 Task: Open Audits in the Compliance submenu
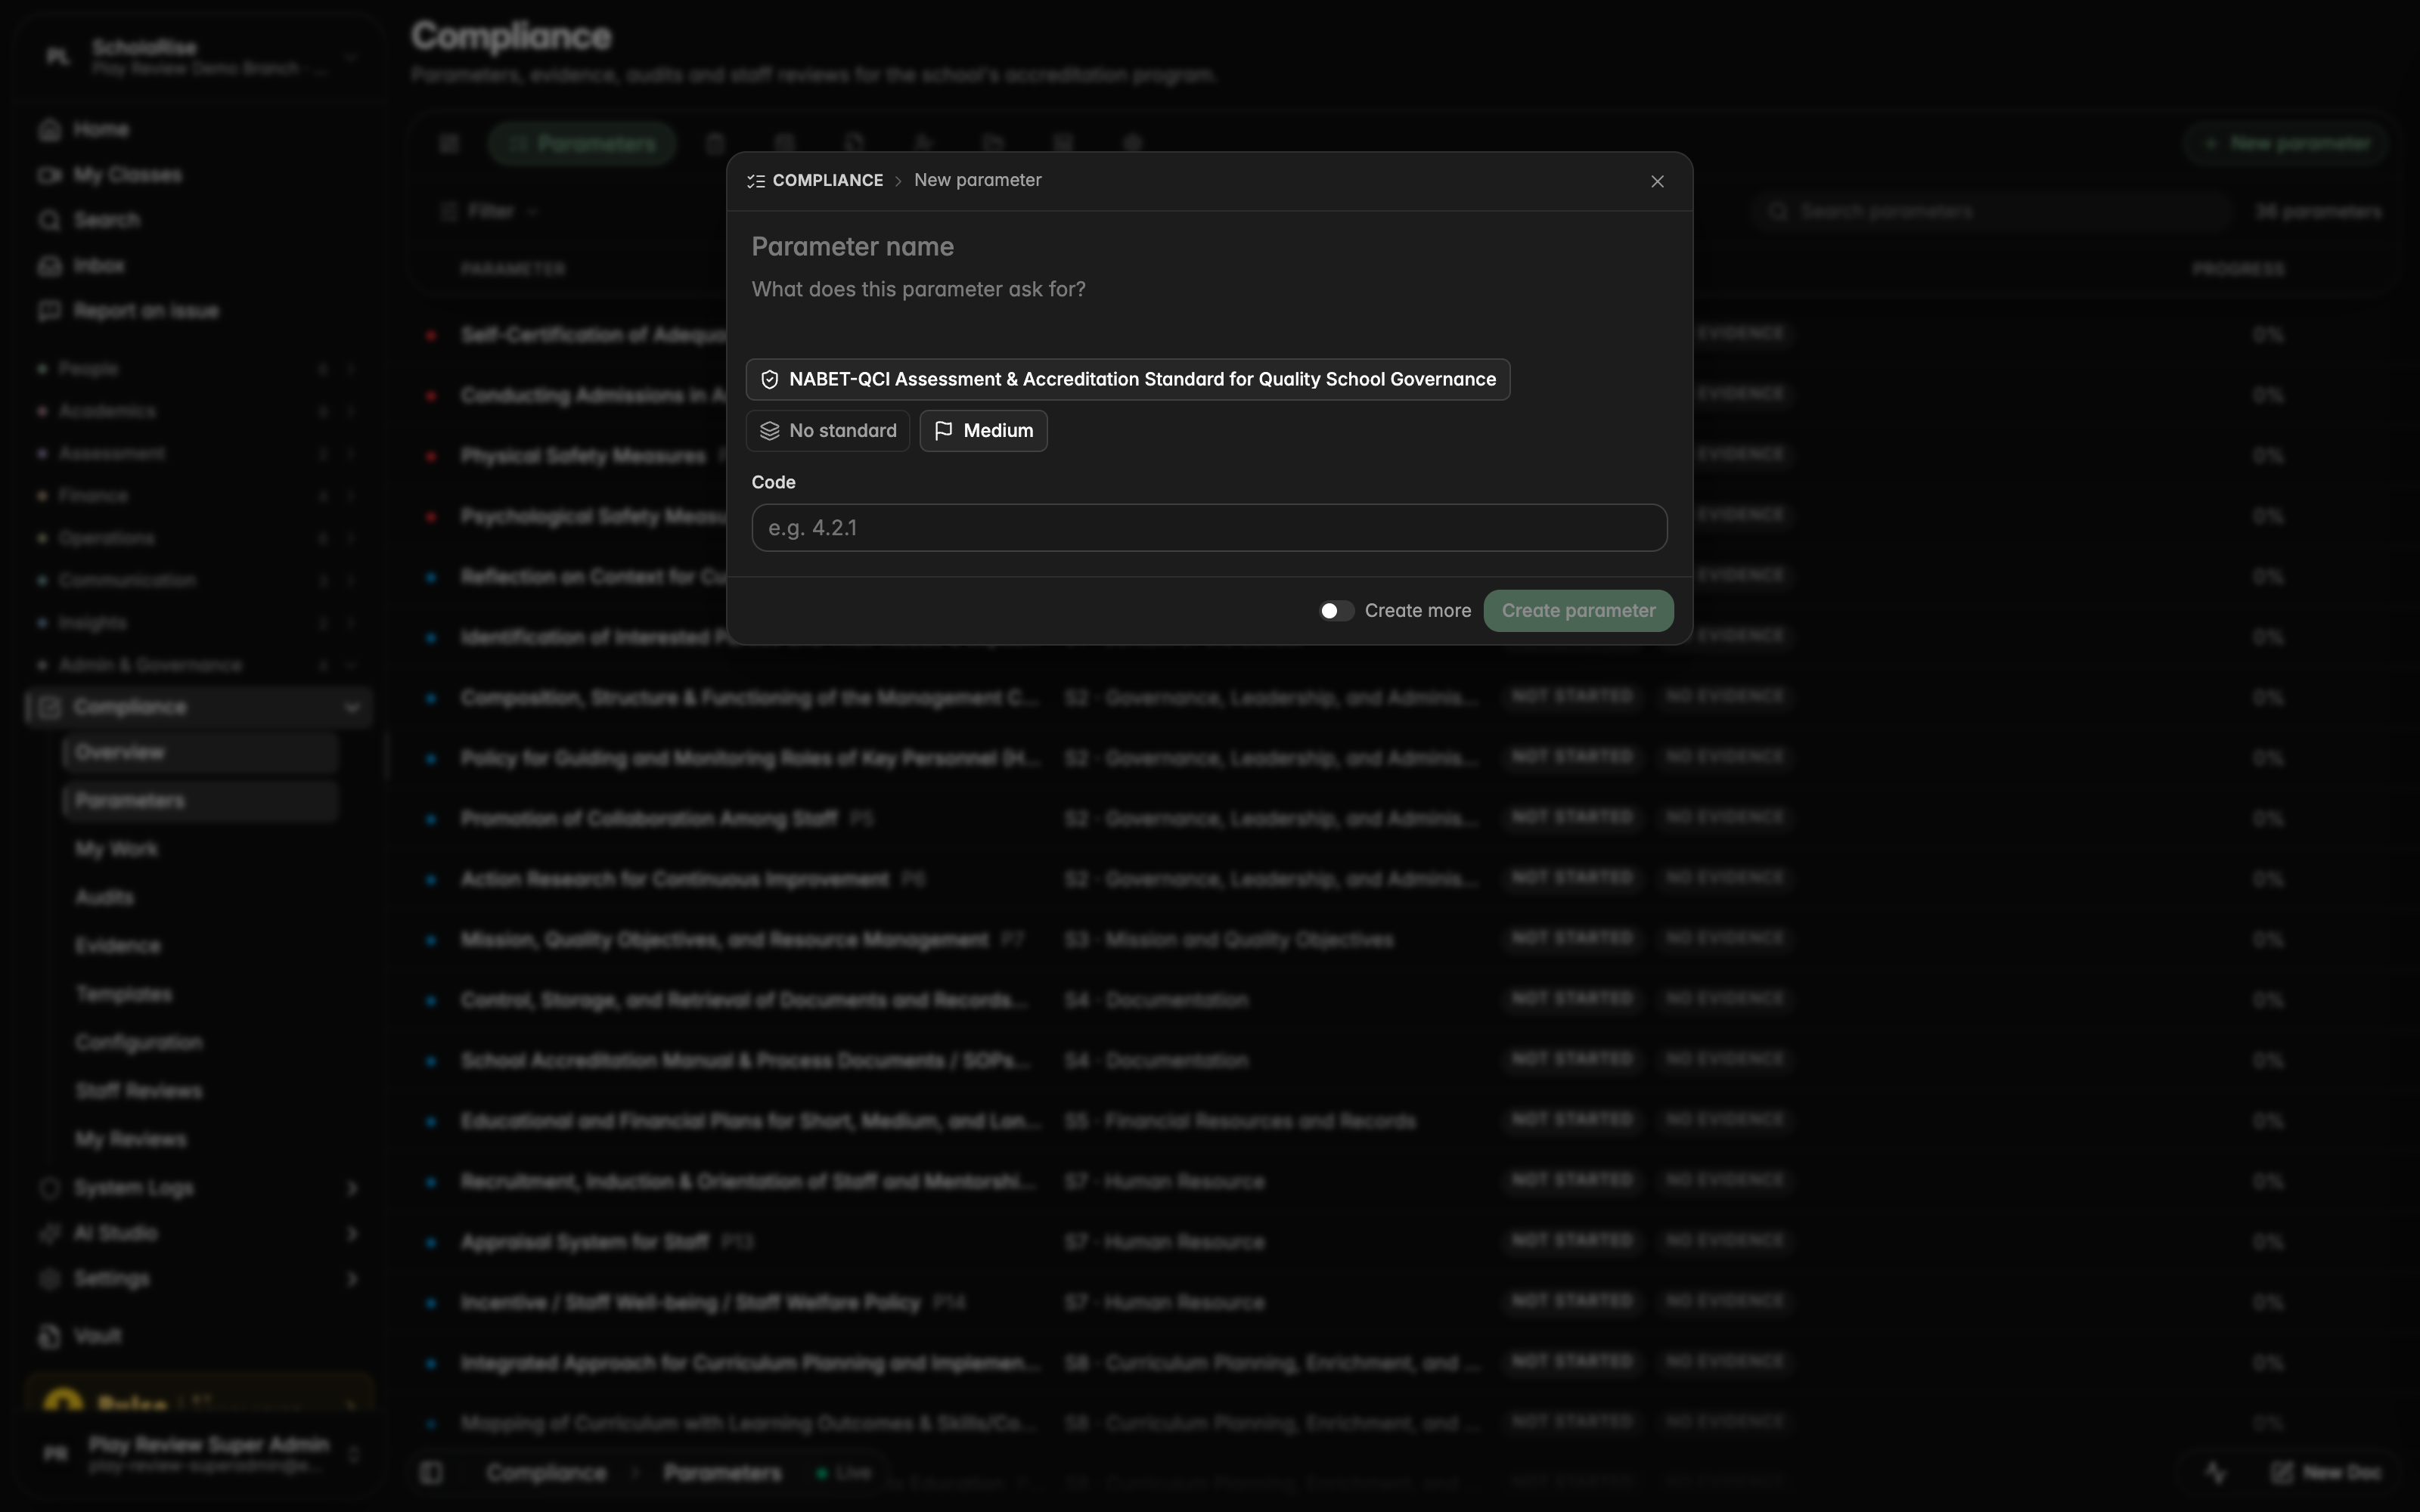pos(105,898)
